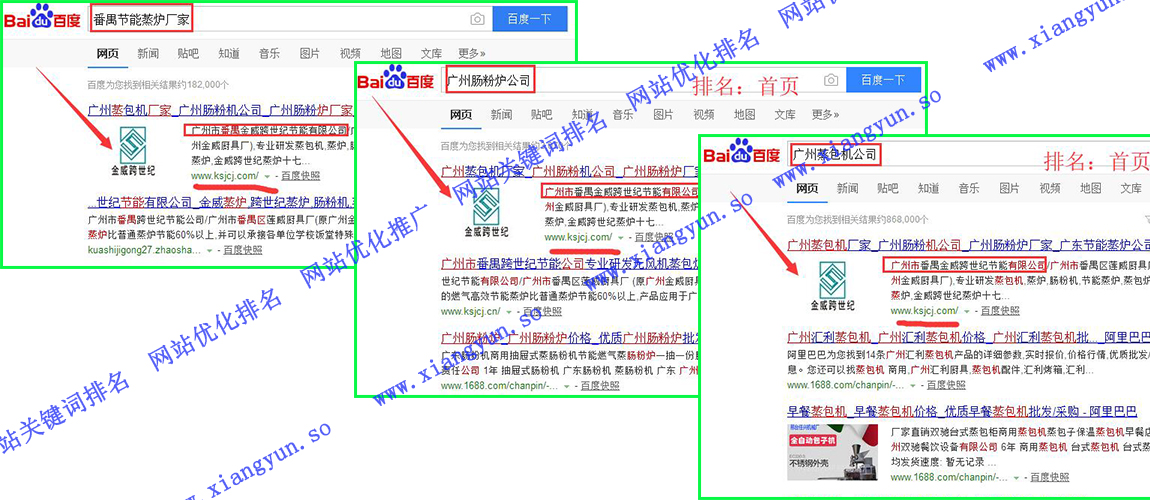Expand arrow under 早餐蒸包机 result URL

tap(1015, 477)
